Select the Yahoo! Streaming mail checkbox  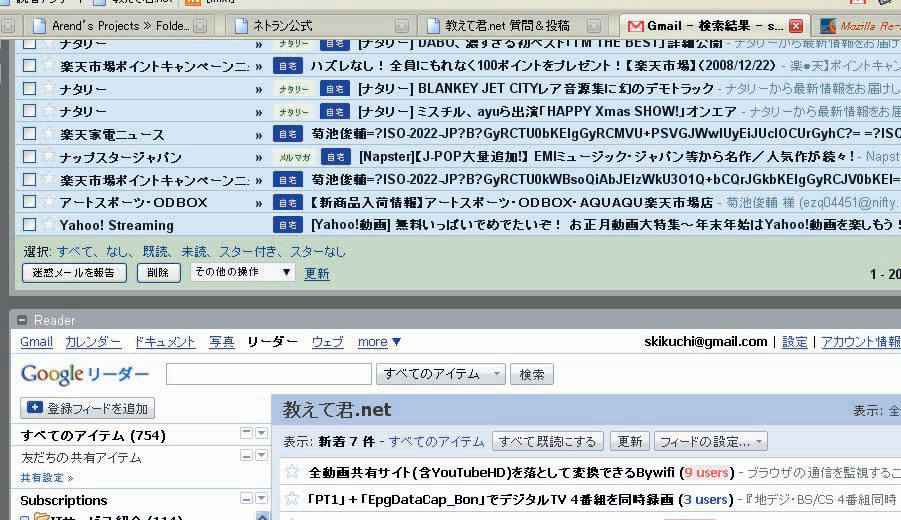click(x=29, y=225)
